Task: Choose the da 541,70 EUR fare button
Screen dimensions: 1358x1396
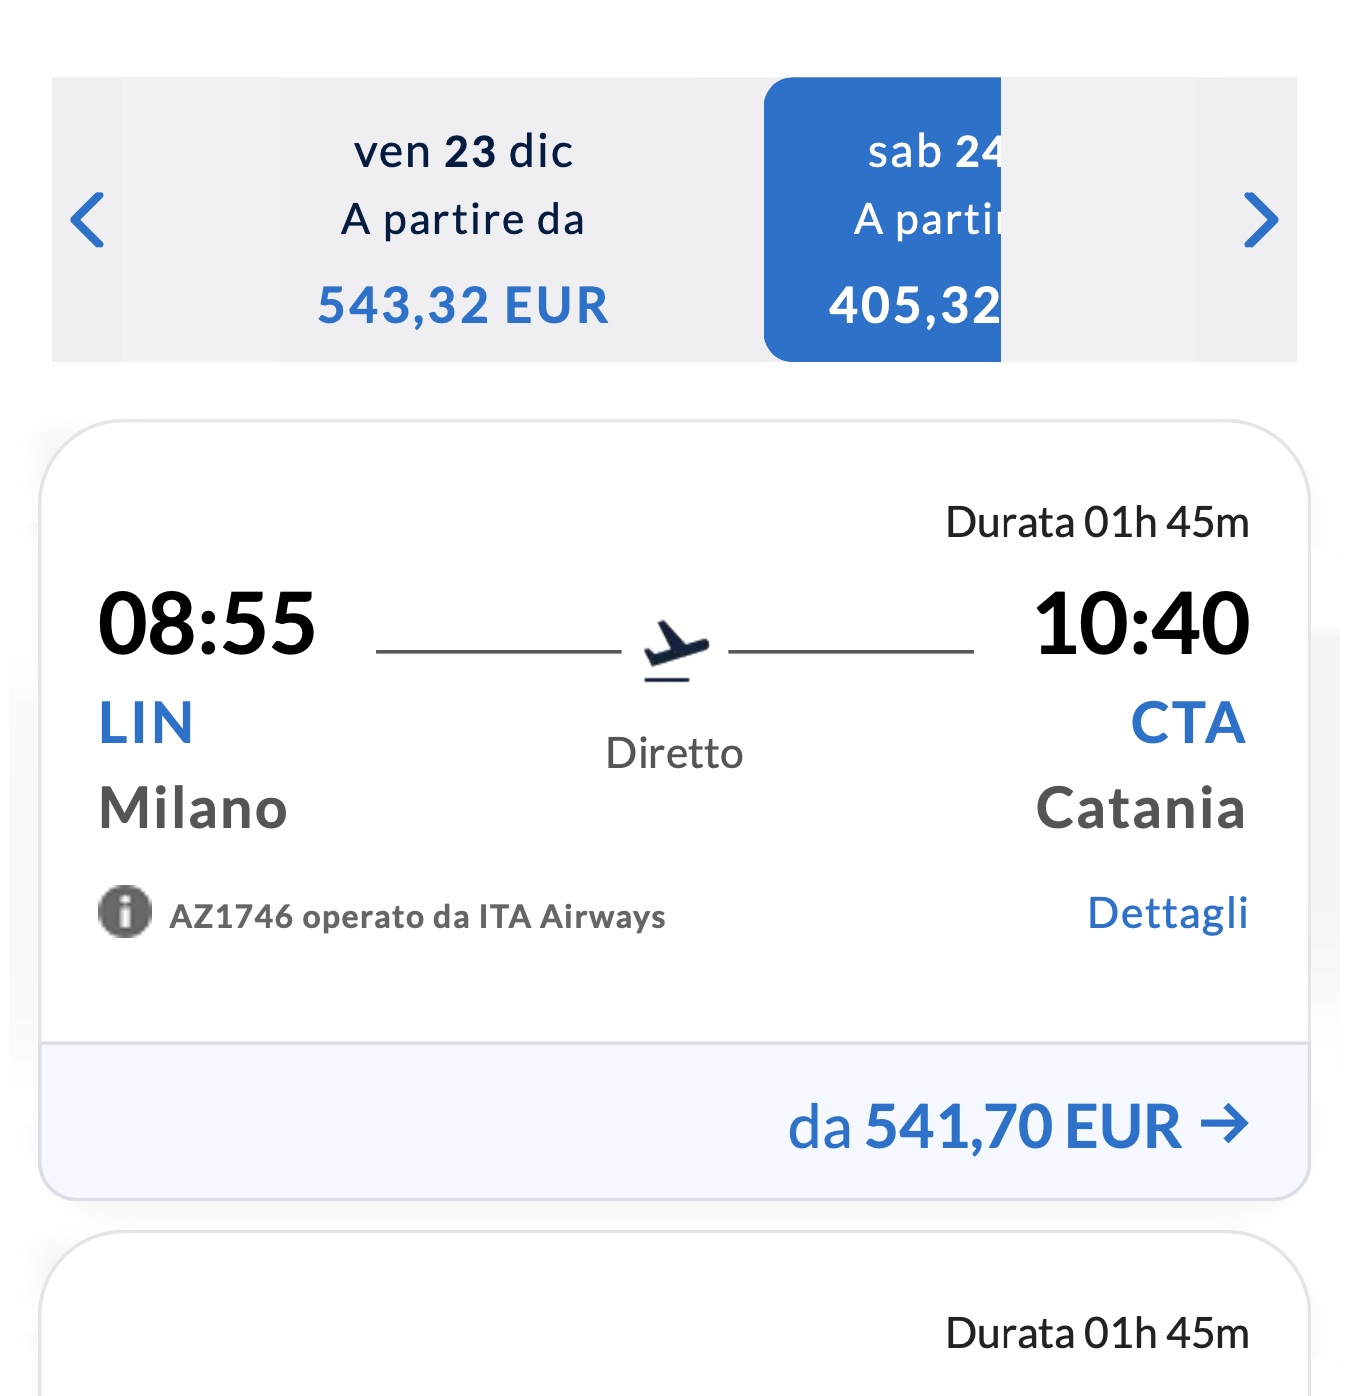Action: [x=1017, y=1126]
